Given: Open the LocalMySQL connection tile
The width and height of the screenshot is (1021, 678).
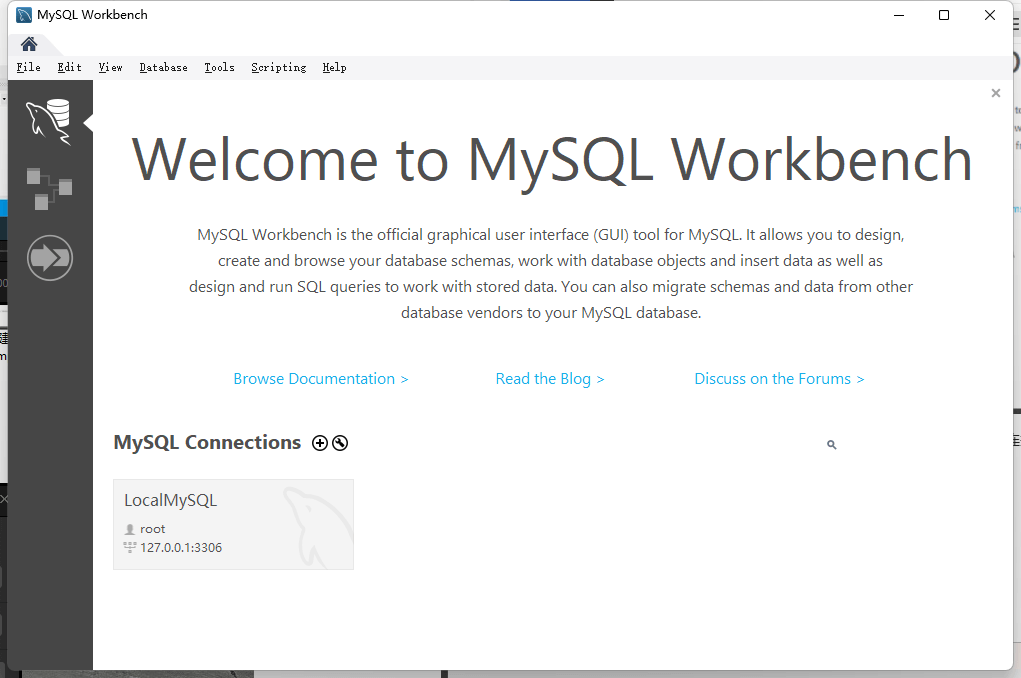Looking at the screenshot, I should coord(233,524).
